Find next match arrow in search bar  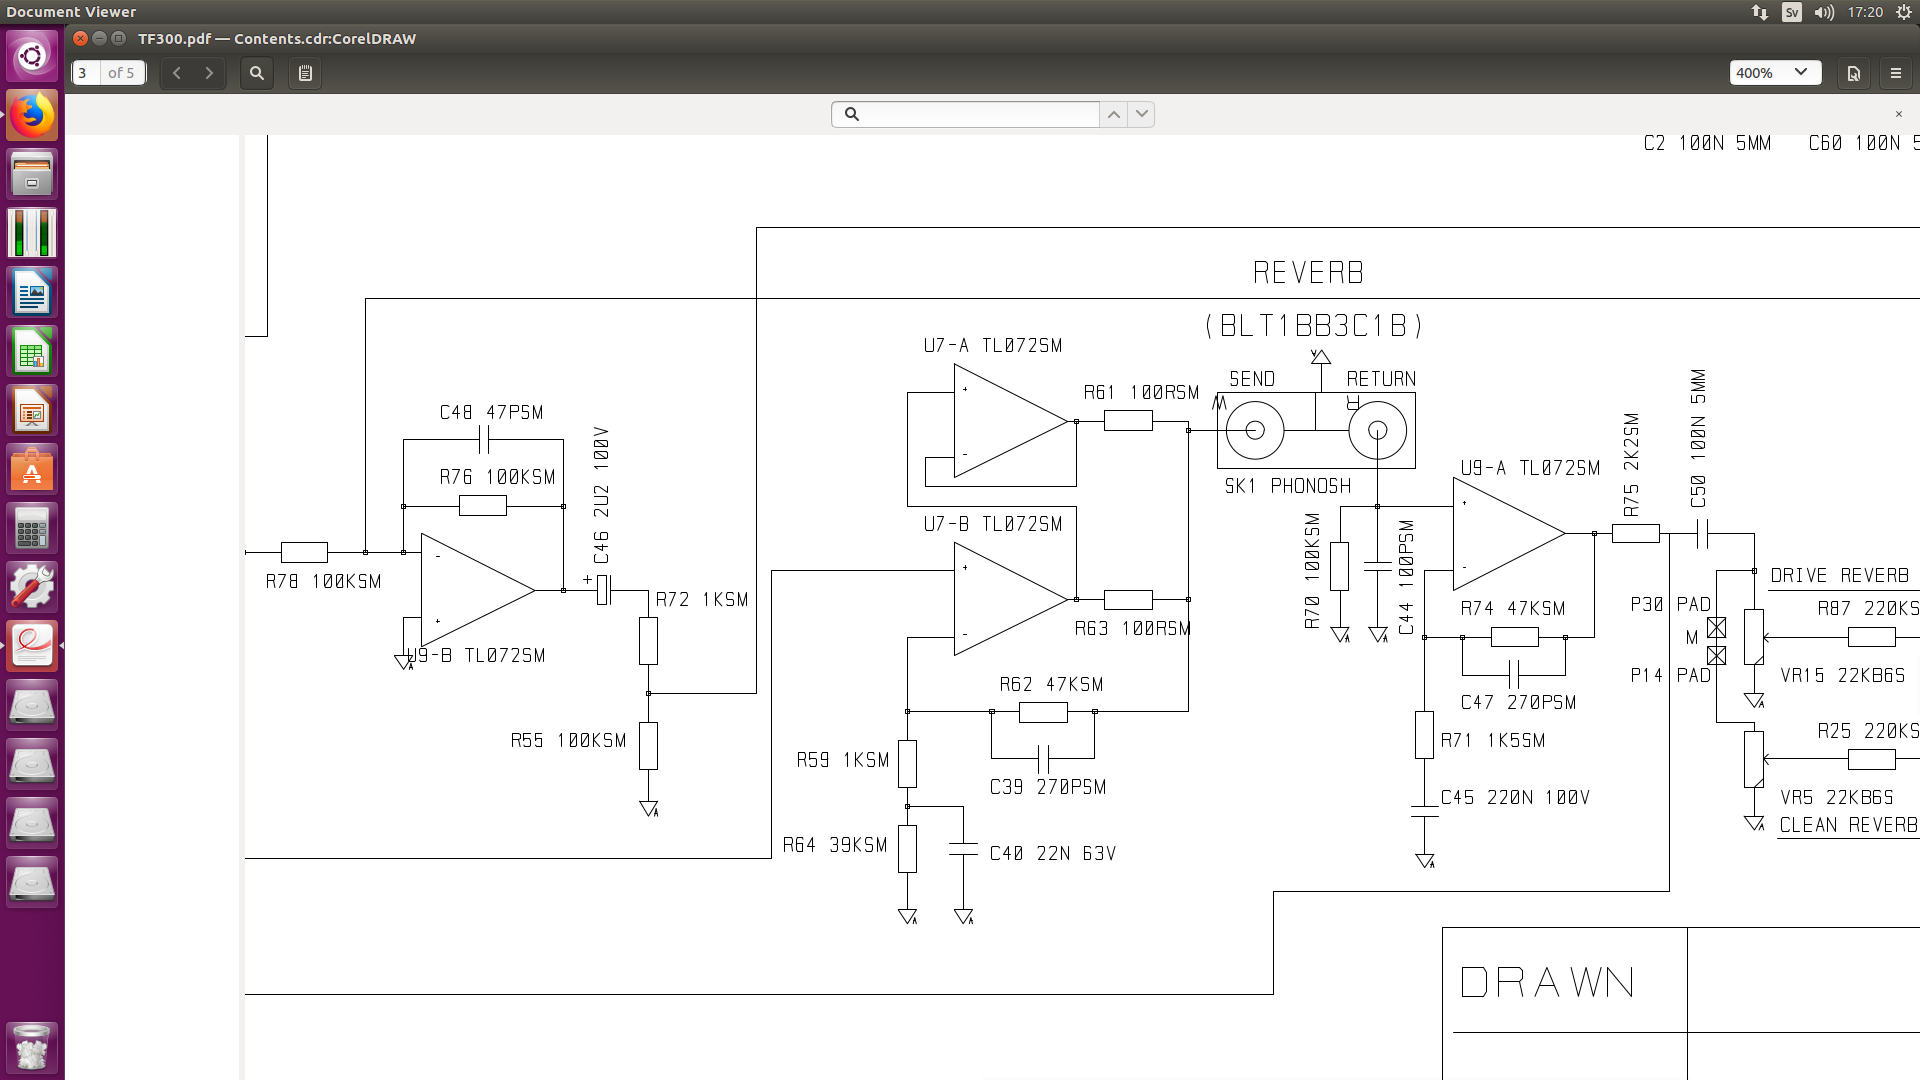pos(1141,114)
